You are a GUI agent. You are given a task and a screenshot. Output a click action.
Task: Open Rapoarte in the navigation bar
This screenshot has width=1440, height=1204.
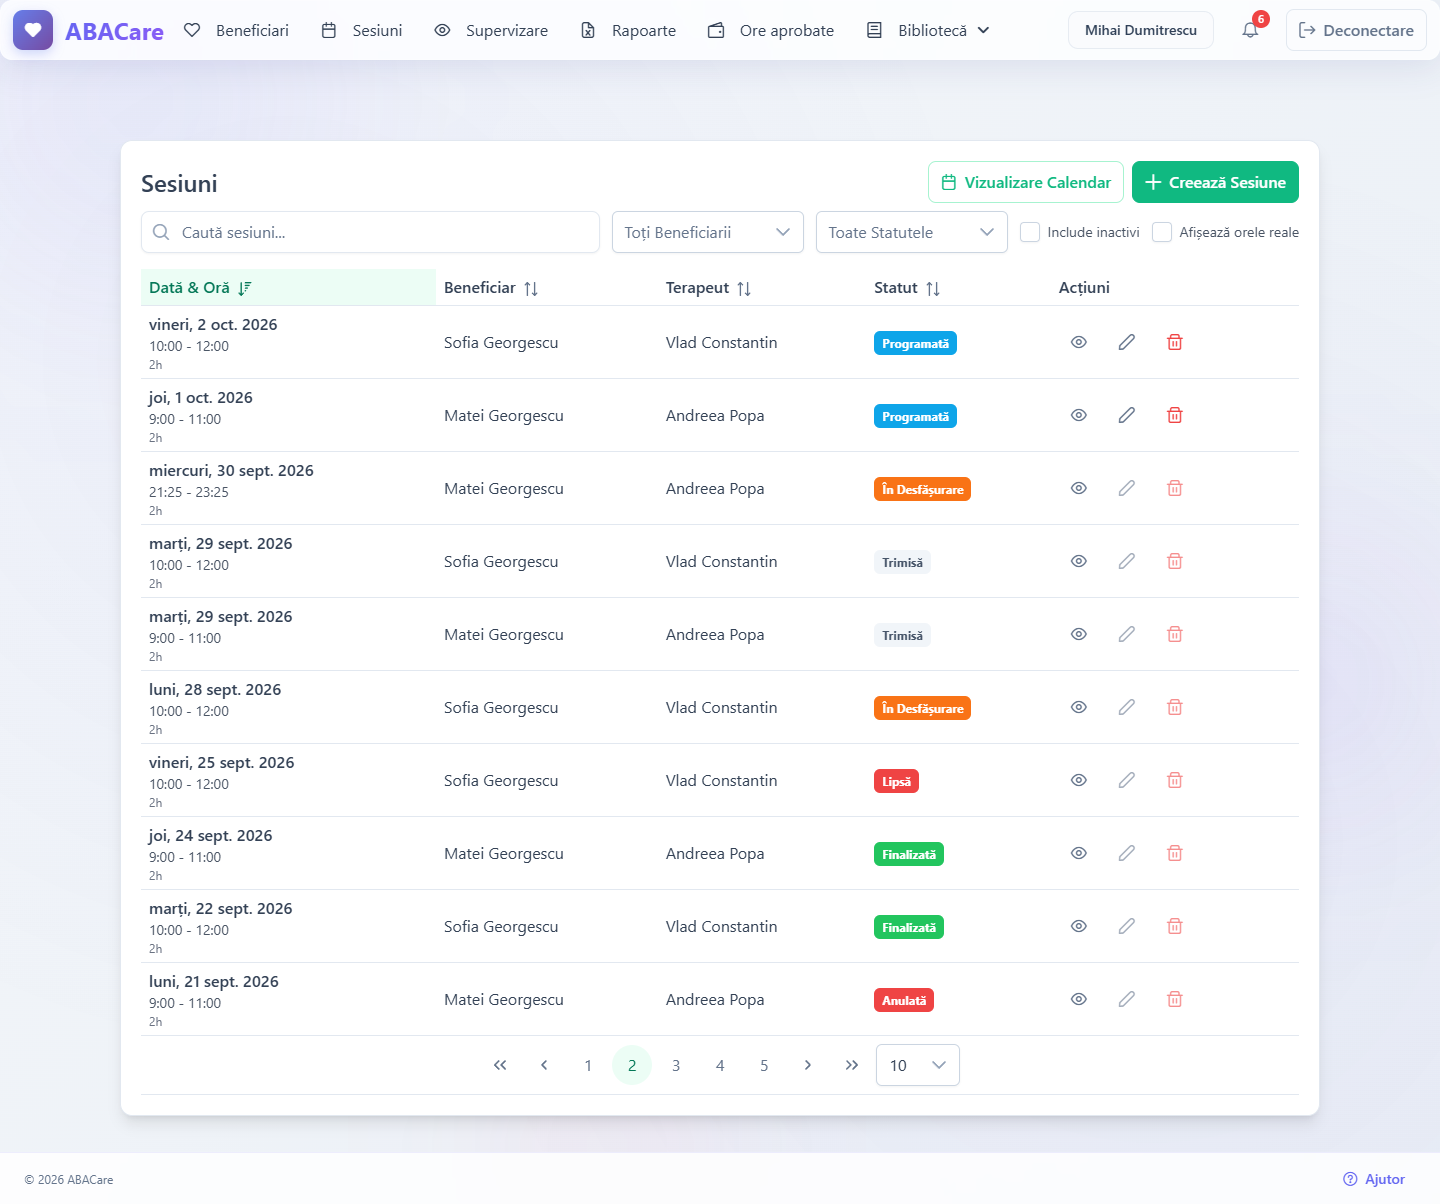pyautogui.click(x=629, y=30)
